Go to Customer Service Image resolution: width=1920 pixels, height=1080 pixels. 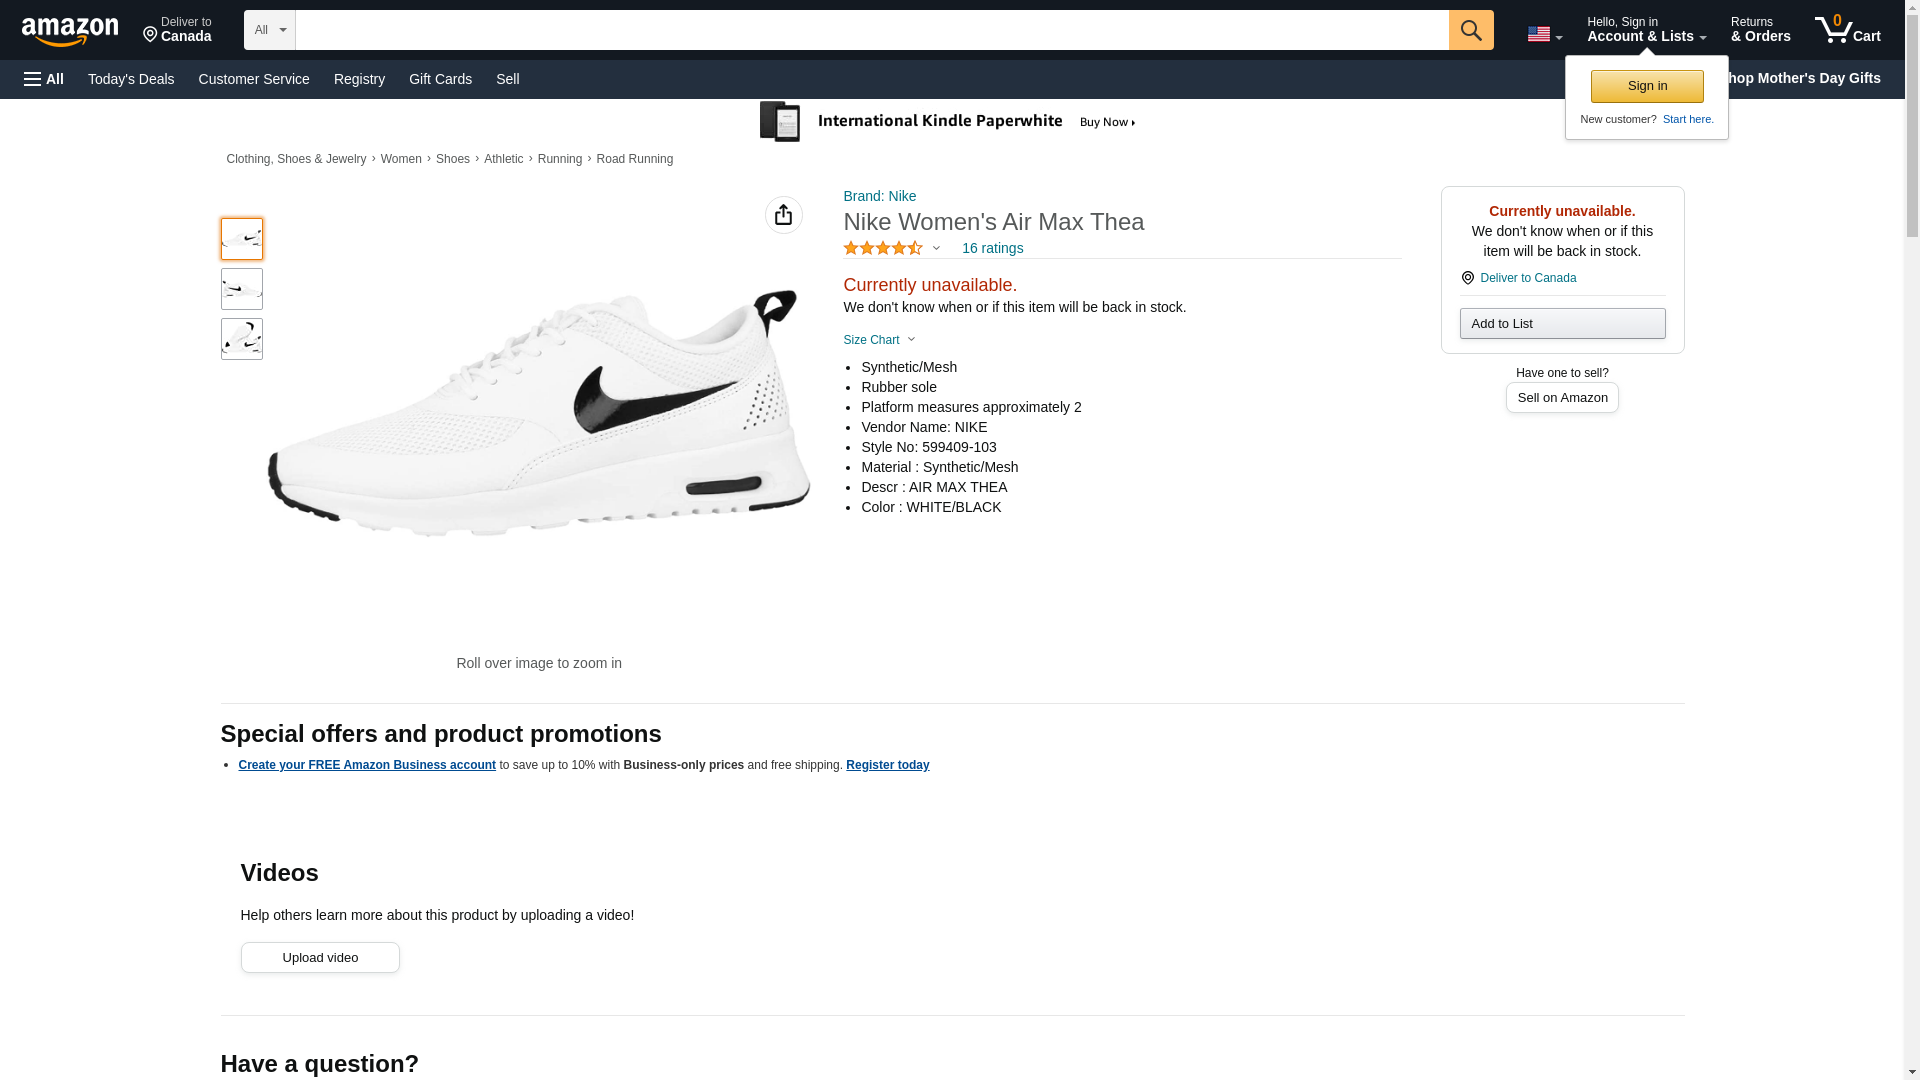254,79
